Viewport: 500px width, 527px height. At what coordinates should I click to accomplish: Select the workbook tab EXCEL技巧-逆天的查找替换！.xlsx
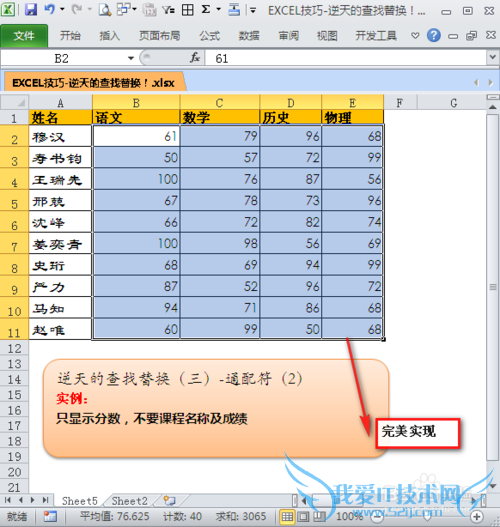pos(93,82)
